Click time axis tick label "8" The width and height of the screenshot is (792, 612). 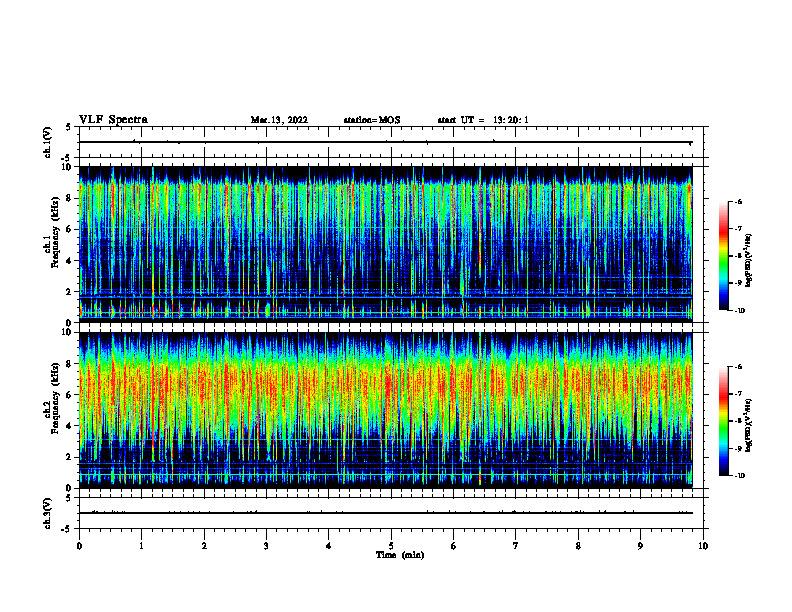tap(578, 546)
